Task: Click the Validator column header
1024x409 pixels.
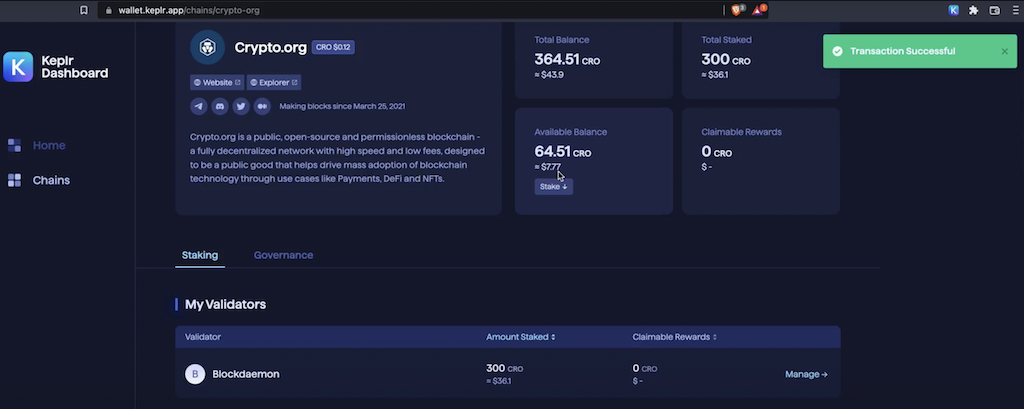Action: [203, 337]
